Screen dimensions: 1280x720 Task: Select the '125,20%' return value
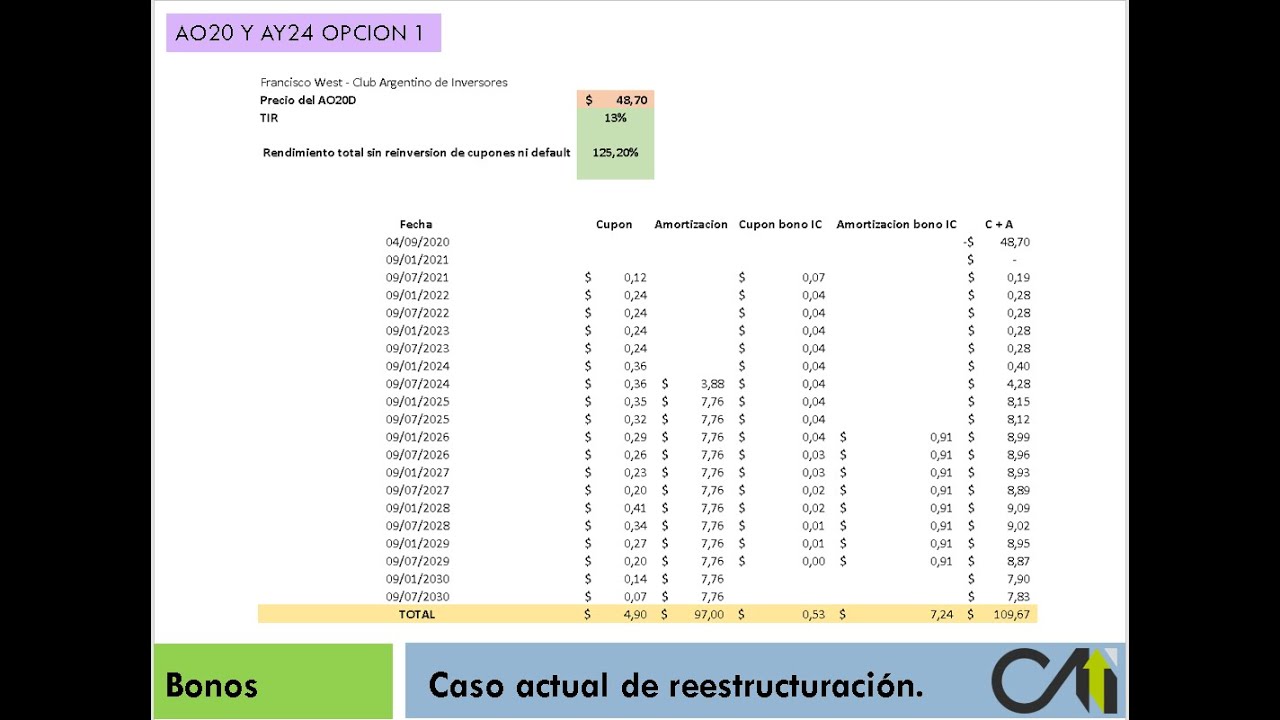[x=615, y=153]
